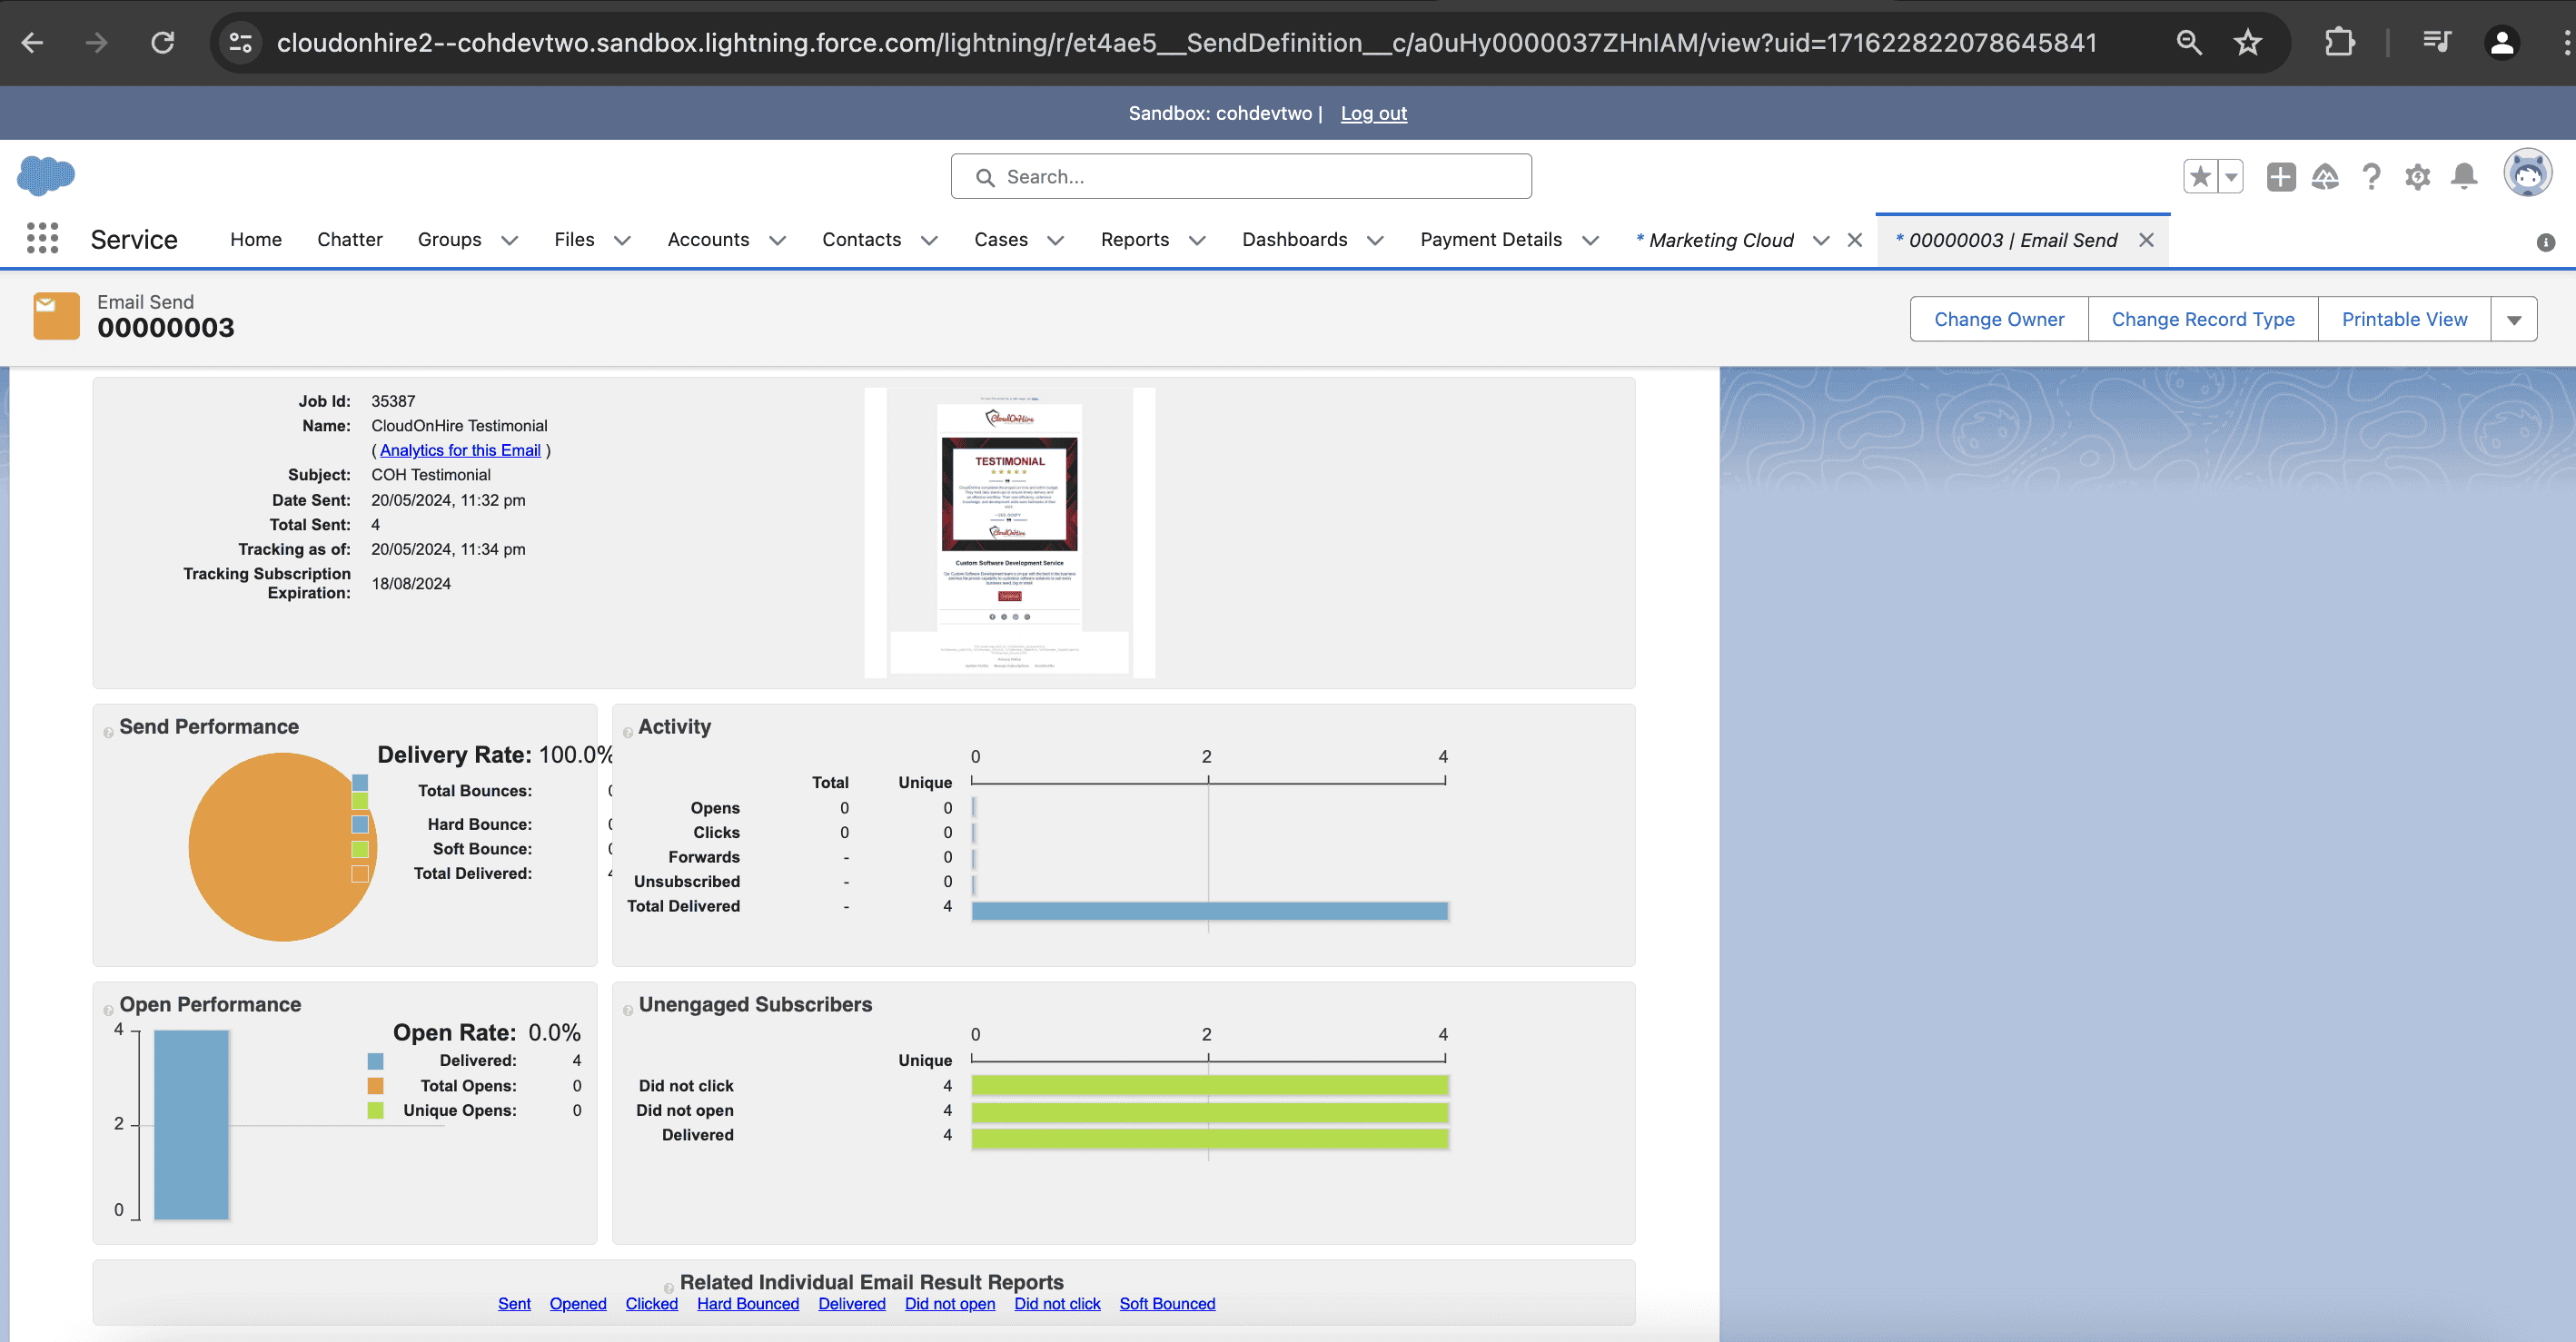Open the Sent report link
This screenshot has width=2576, height=1342.
coord(514,1304)
